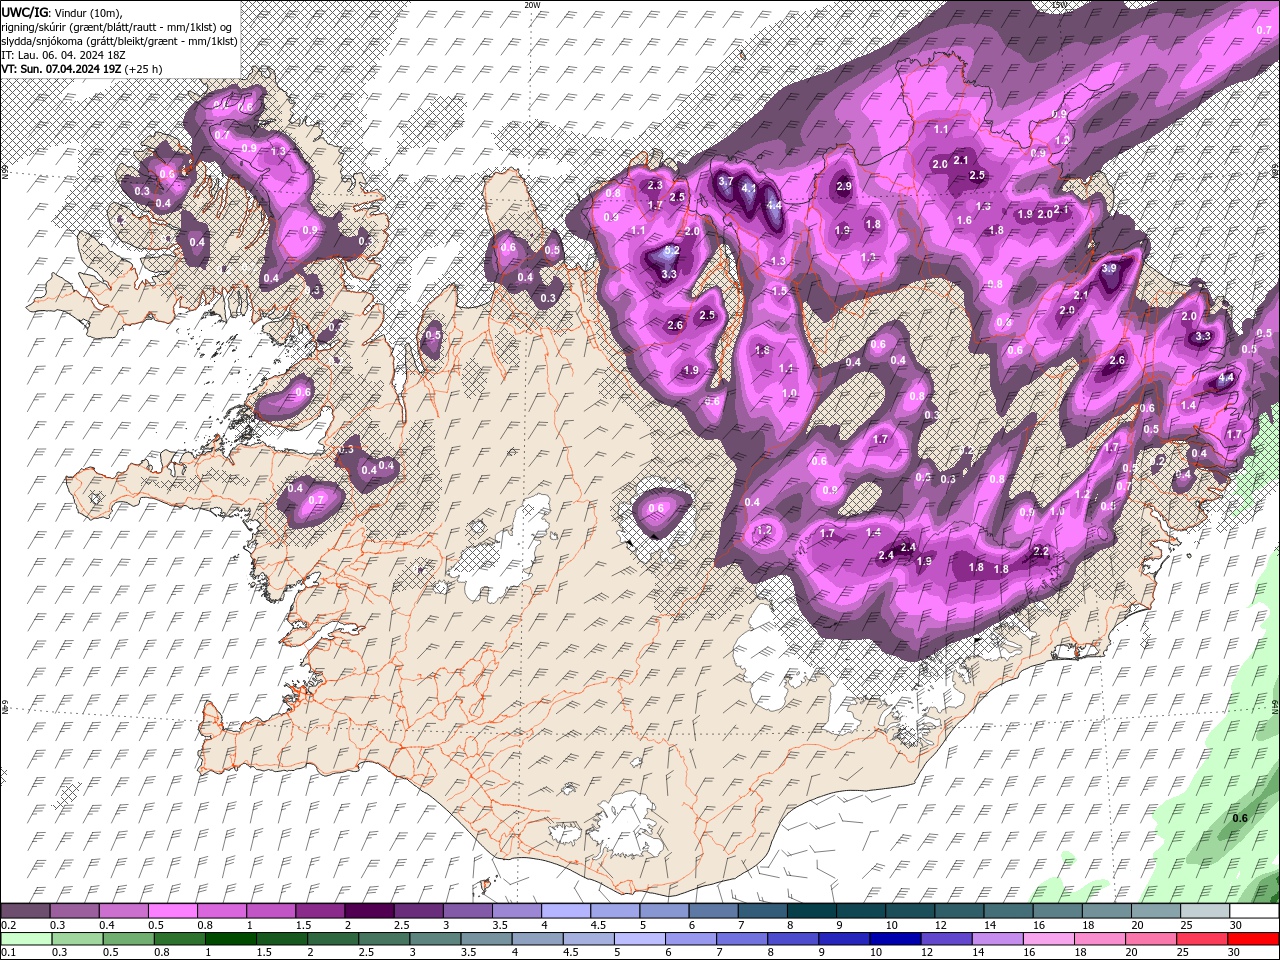Click the '5.2' snowfall value
This screenshot has height=960, width=1280.
click(x=672, y=251)
